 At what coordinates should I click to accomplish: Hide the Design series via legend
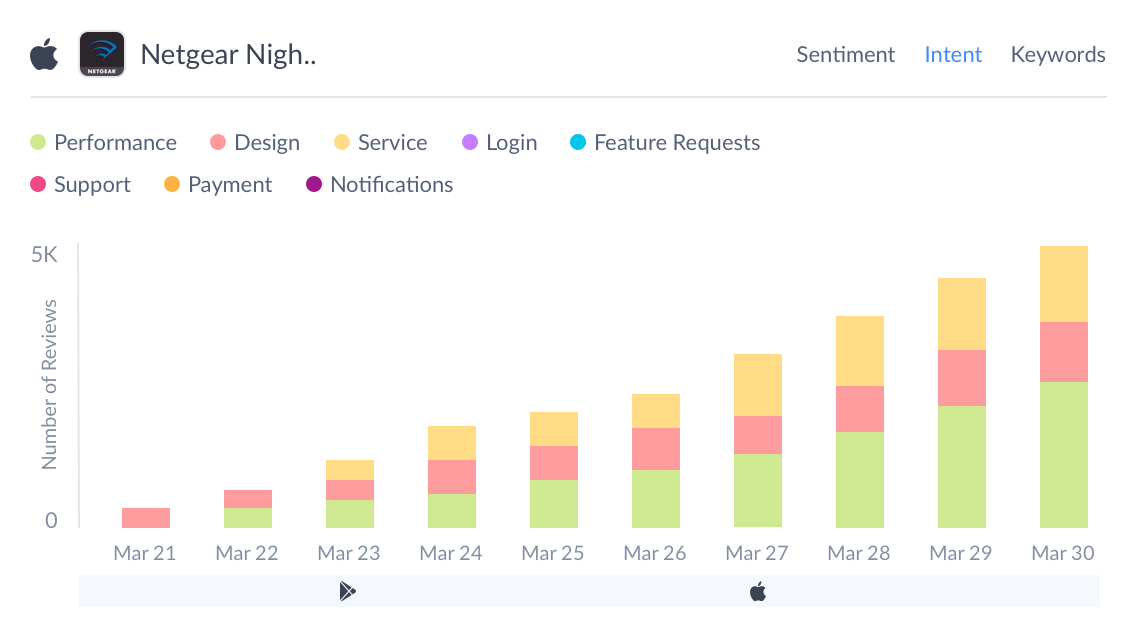tap(255, 143)
